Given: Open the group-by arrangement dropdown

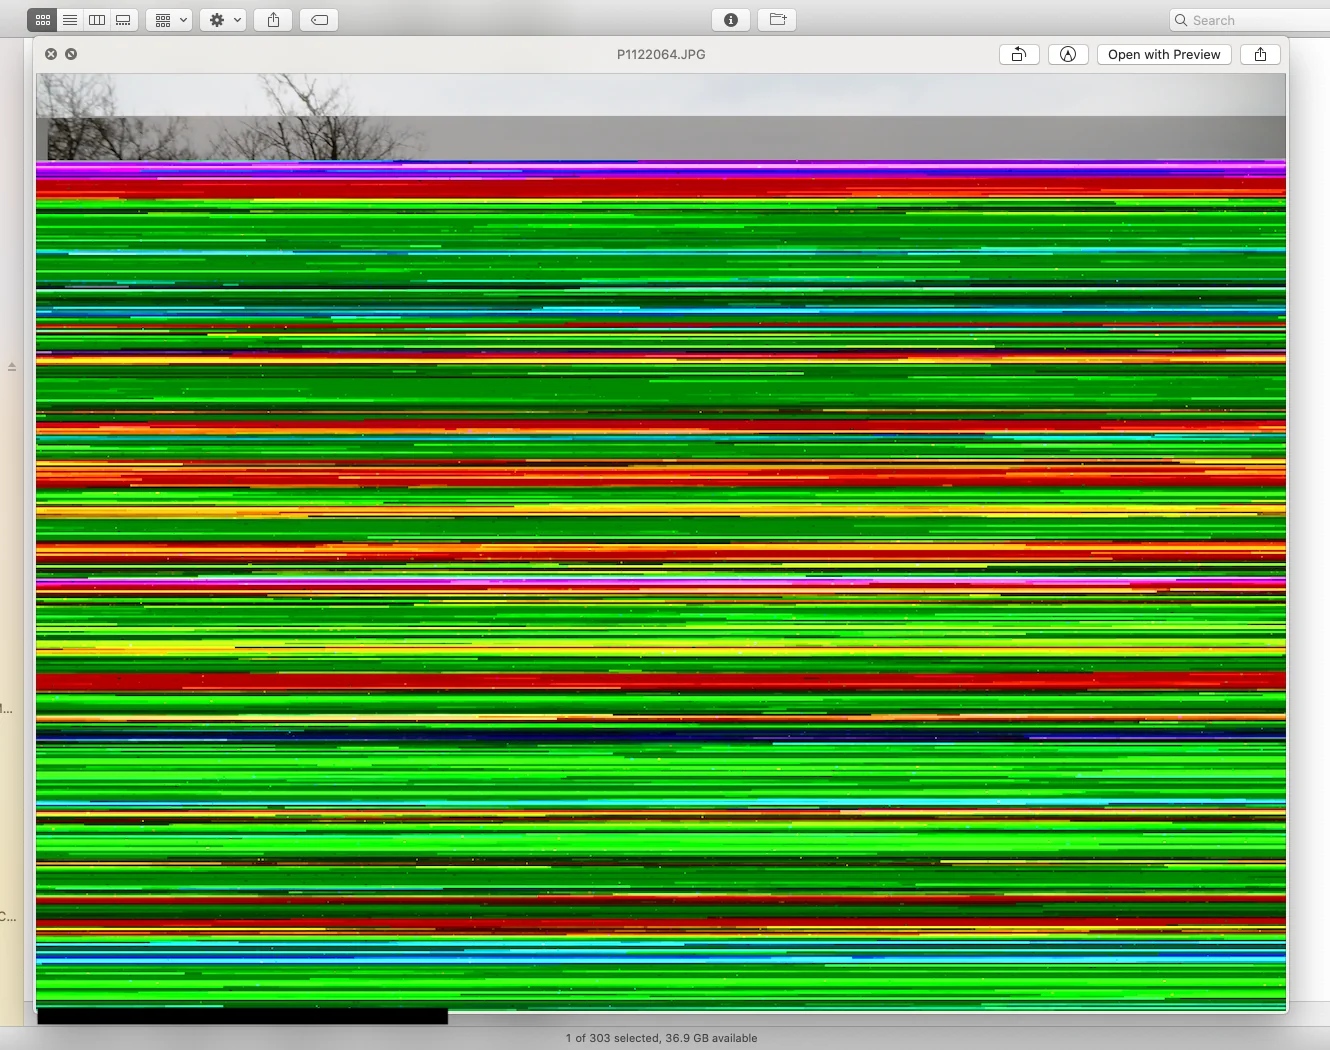Looking at the screenshot, I should [169, 20].
